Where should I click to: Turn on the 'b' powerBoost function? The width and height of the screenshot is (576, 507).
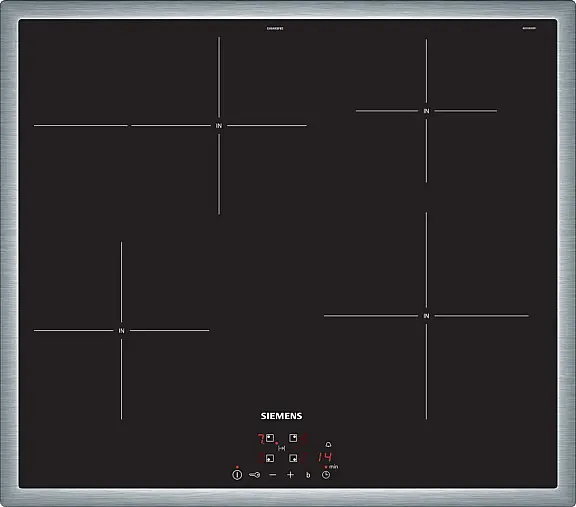308,475
